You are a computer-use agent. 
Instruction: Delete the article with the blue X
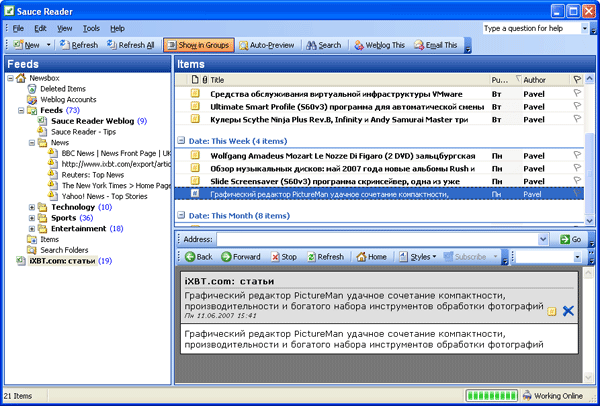pos(568,311)
